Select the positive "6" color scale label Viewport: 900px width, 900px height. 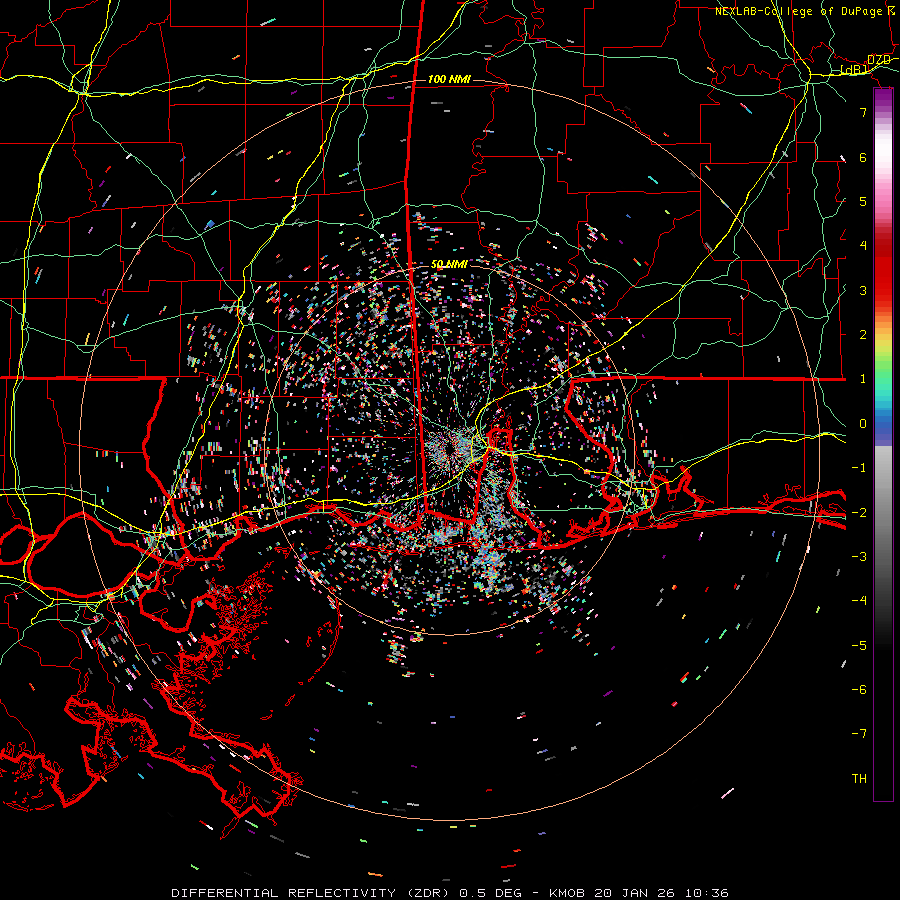point(863,157)
